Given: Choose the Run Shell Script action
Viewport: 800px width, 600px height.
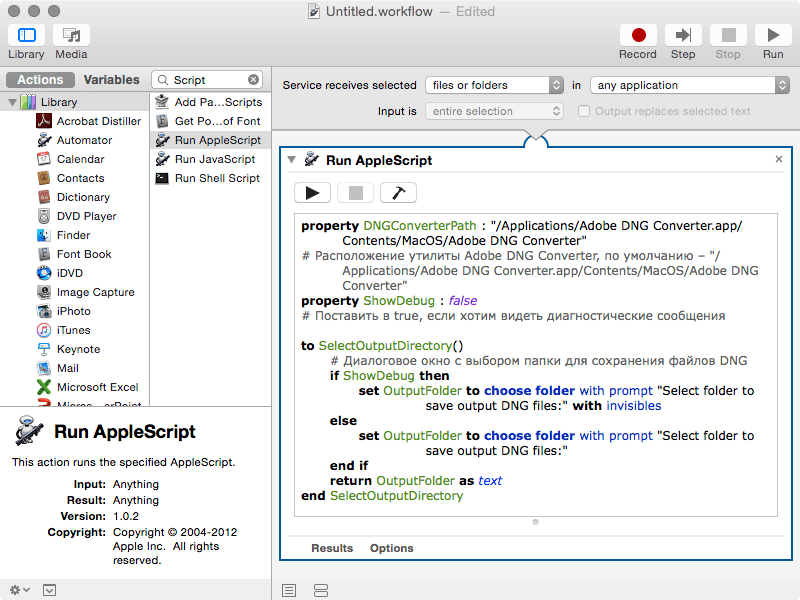Looking at the screenshot, I should [x=210, y=178].
